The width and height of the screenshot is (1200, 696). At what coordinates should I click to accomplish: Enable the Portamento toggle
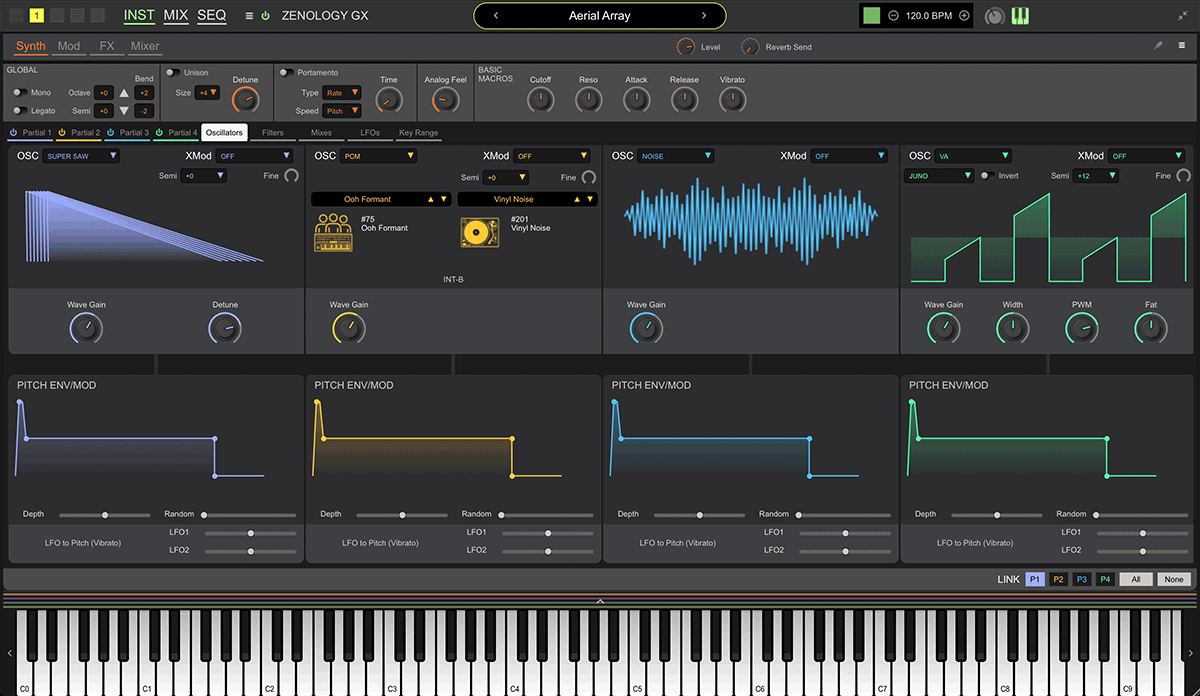[x=286, y=73]
